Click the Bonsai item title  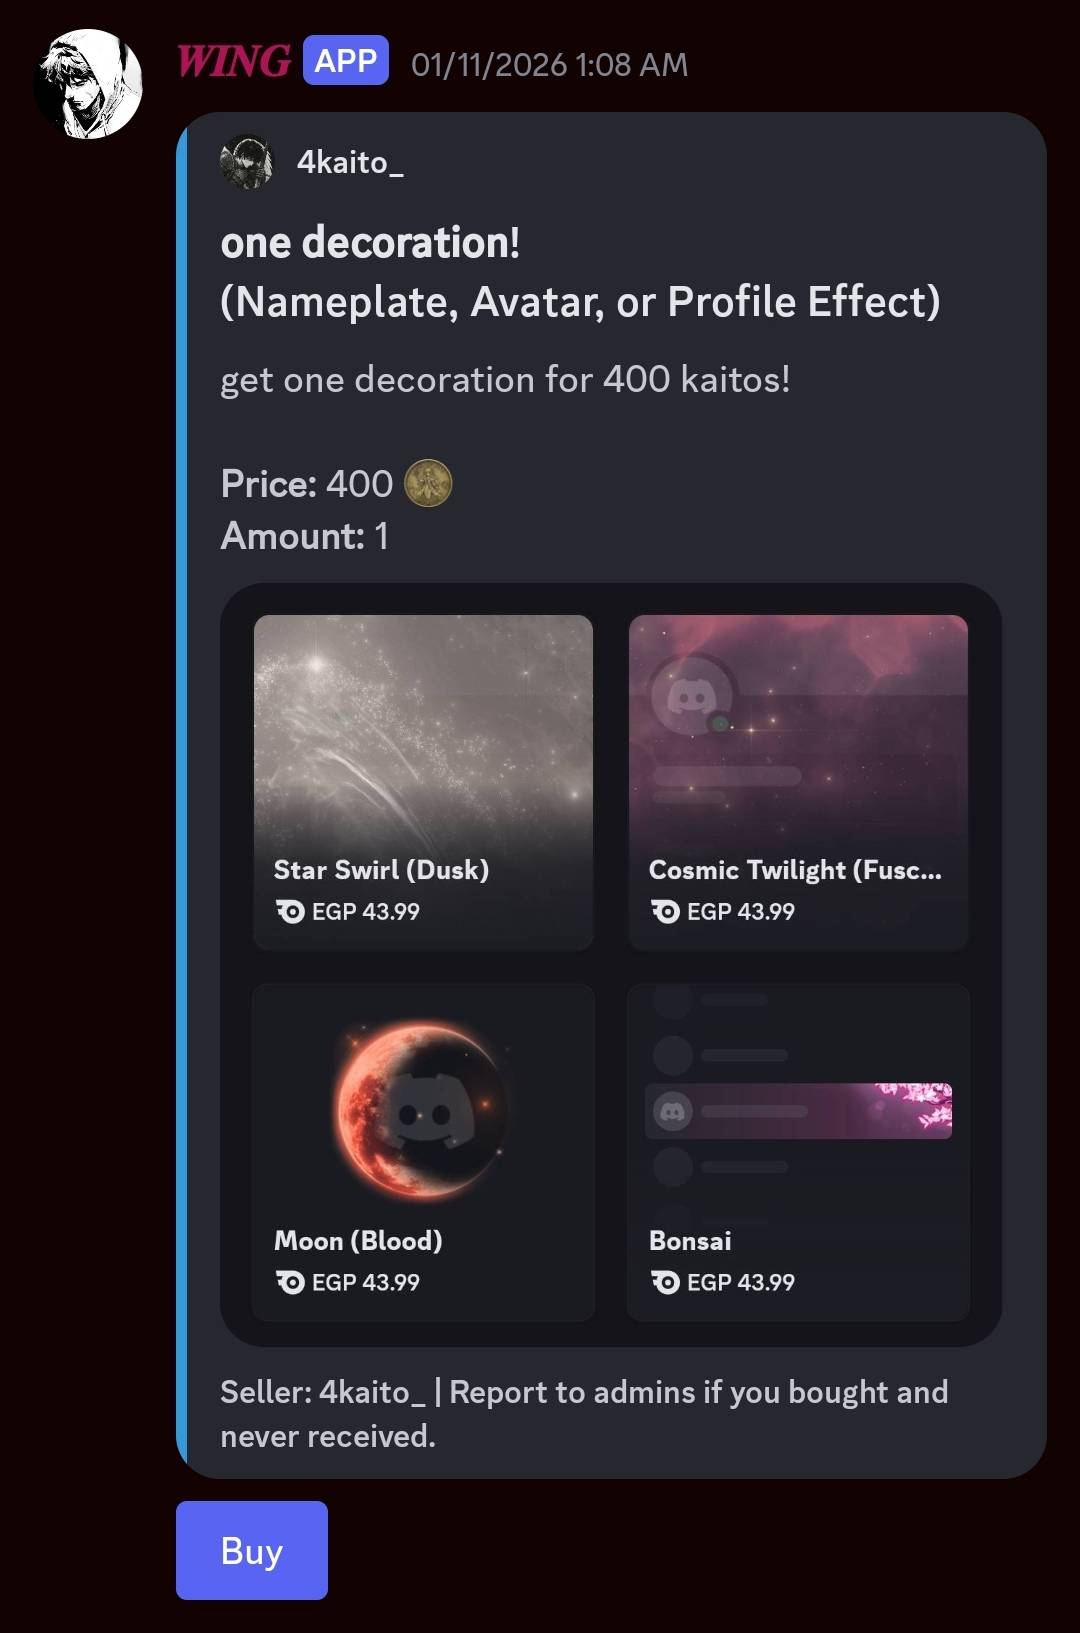[690, 1241]
